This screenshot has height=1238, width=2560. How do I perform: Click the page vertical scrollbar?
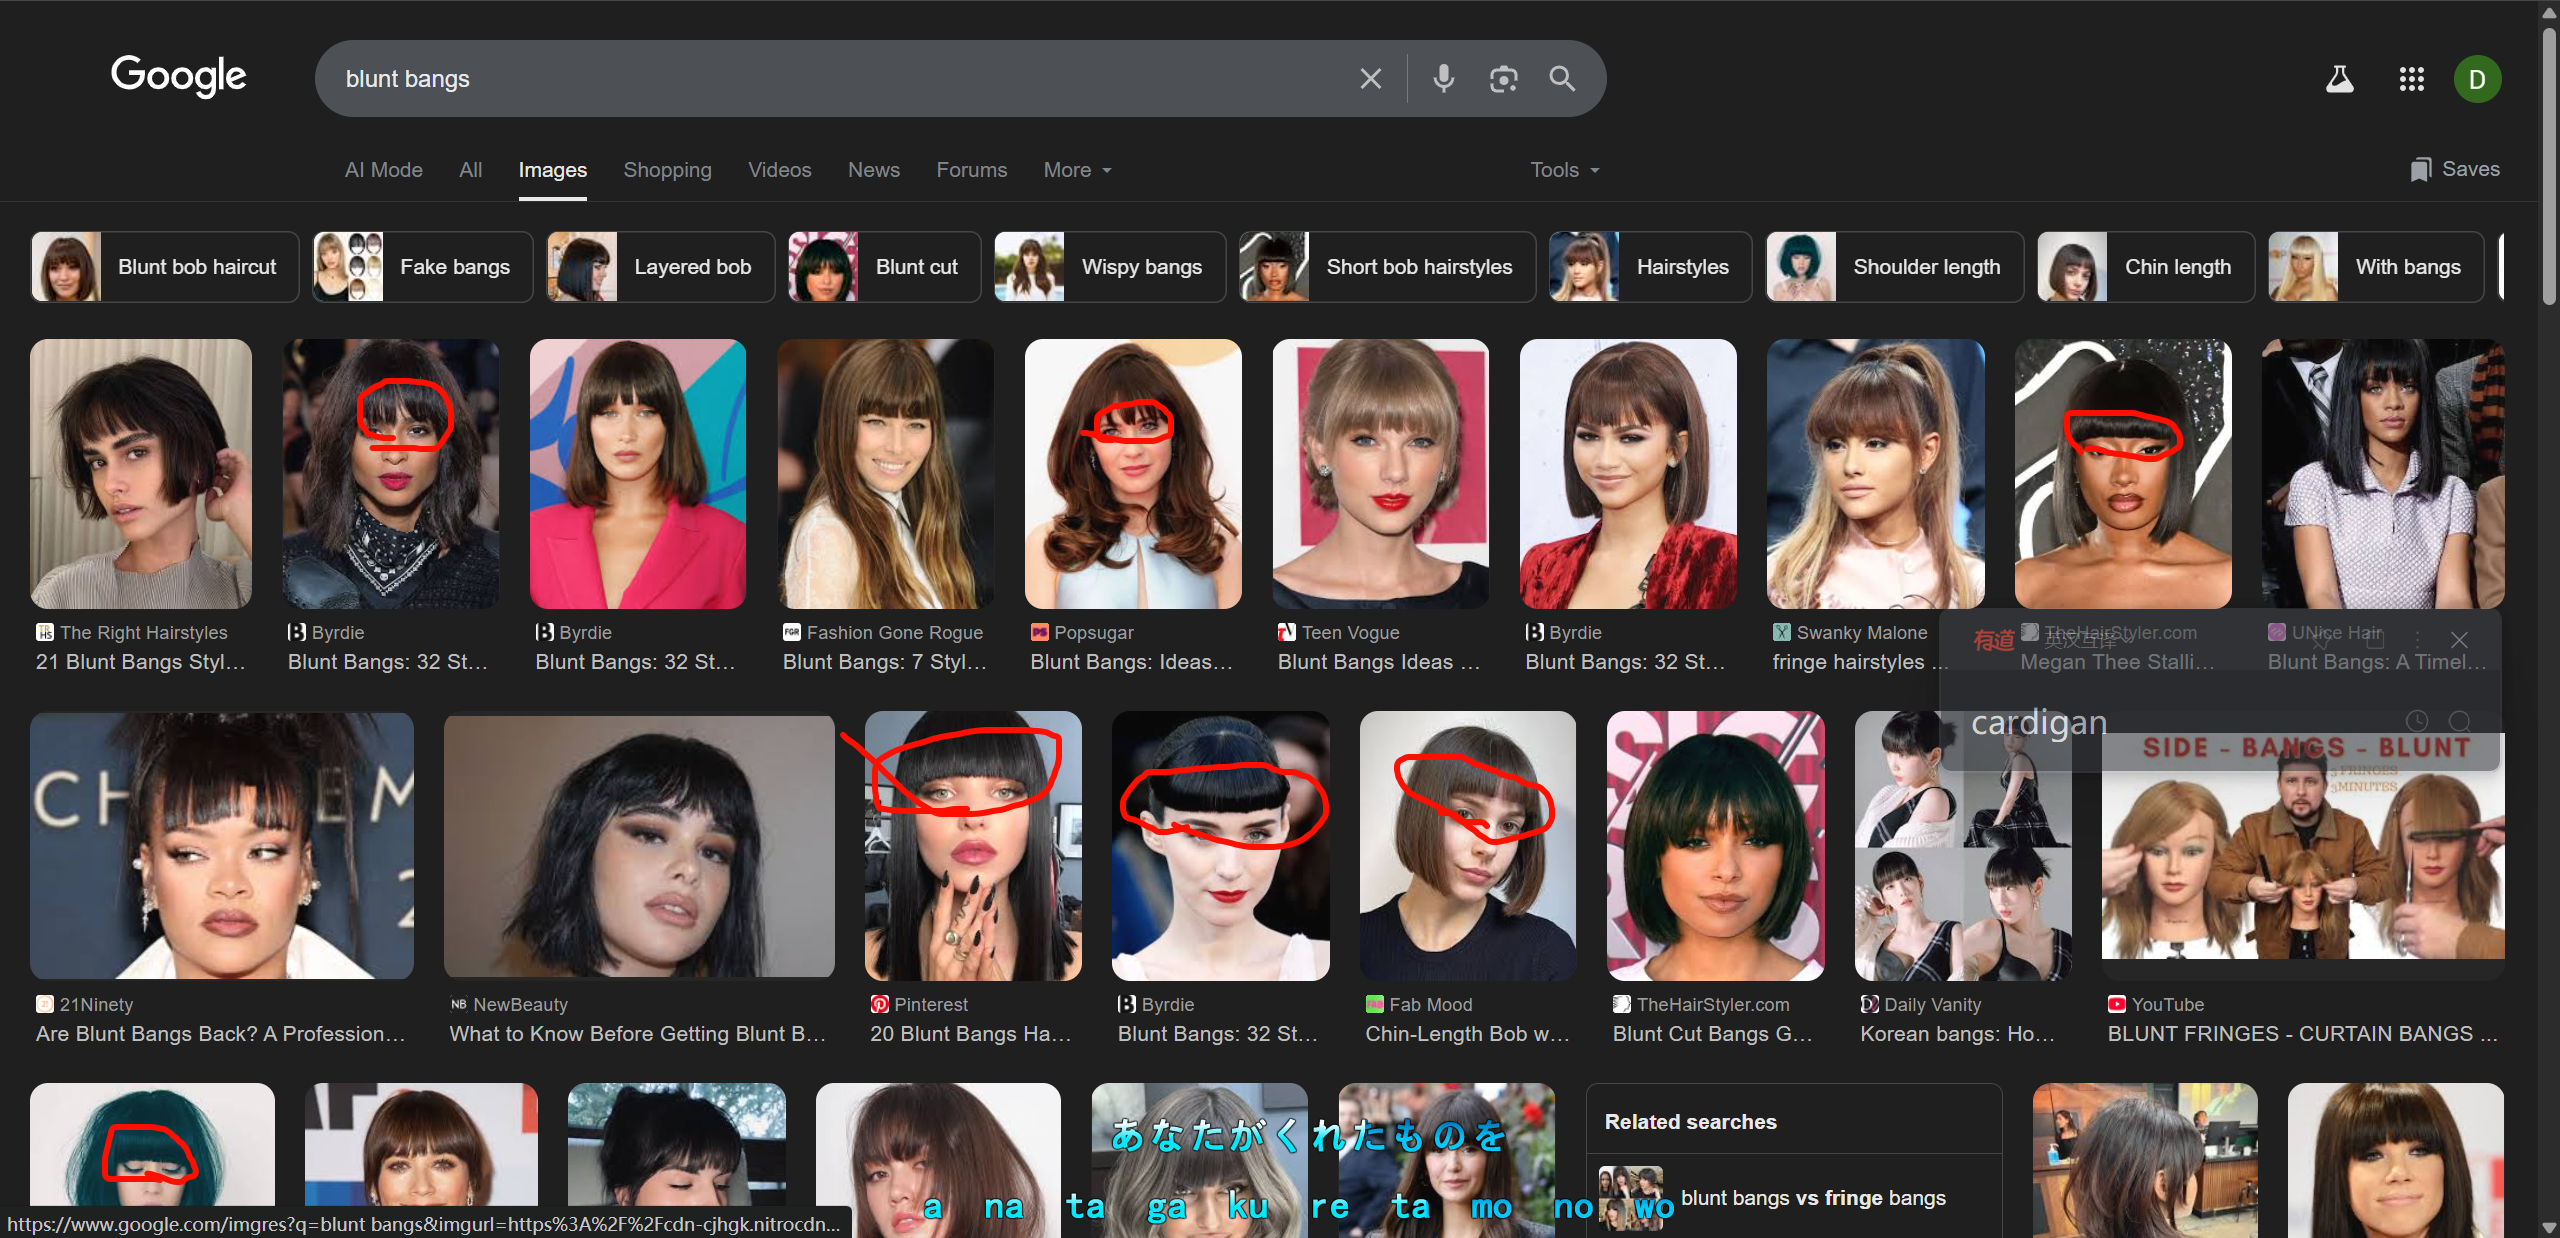point(2549,166)
